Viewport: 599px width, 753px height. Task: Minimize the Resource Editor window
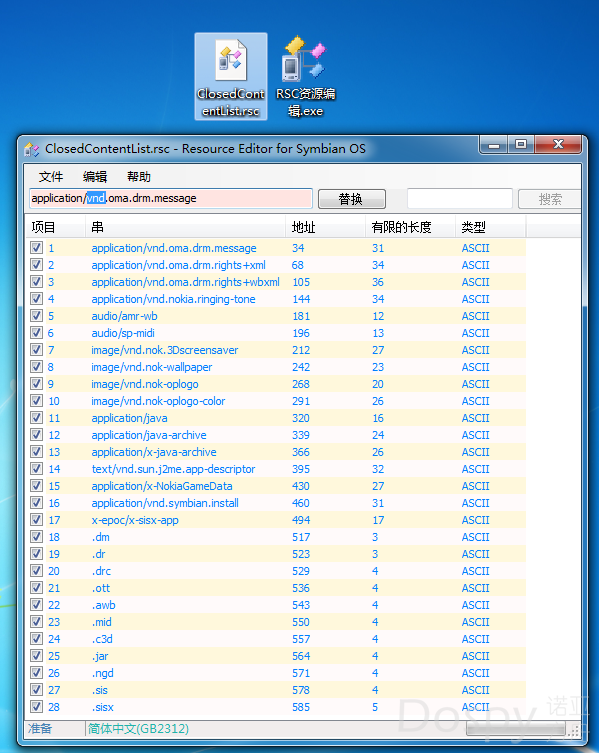click(x=494, y=145)
